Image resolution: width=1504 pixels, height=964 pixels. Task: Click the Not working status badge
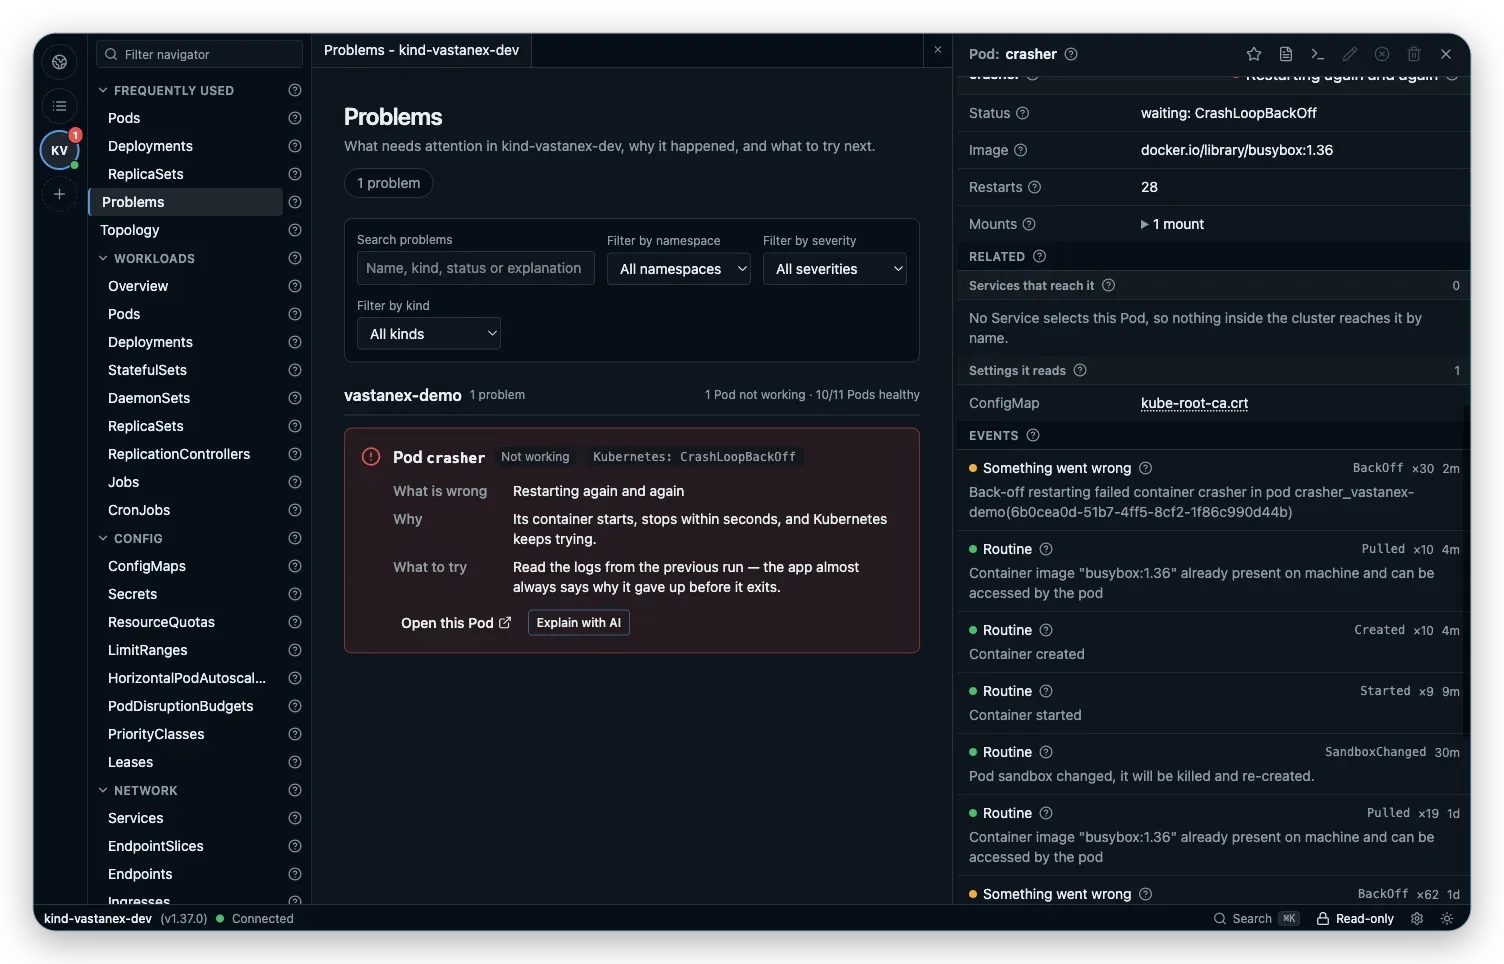535,457
